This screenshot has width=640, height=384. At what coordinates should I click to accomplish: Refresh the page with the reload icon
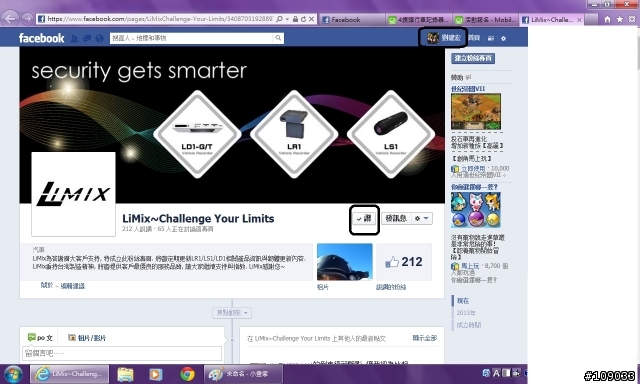pos(303,19)
